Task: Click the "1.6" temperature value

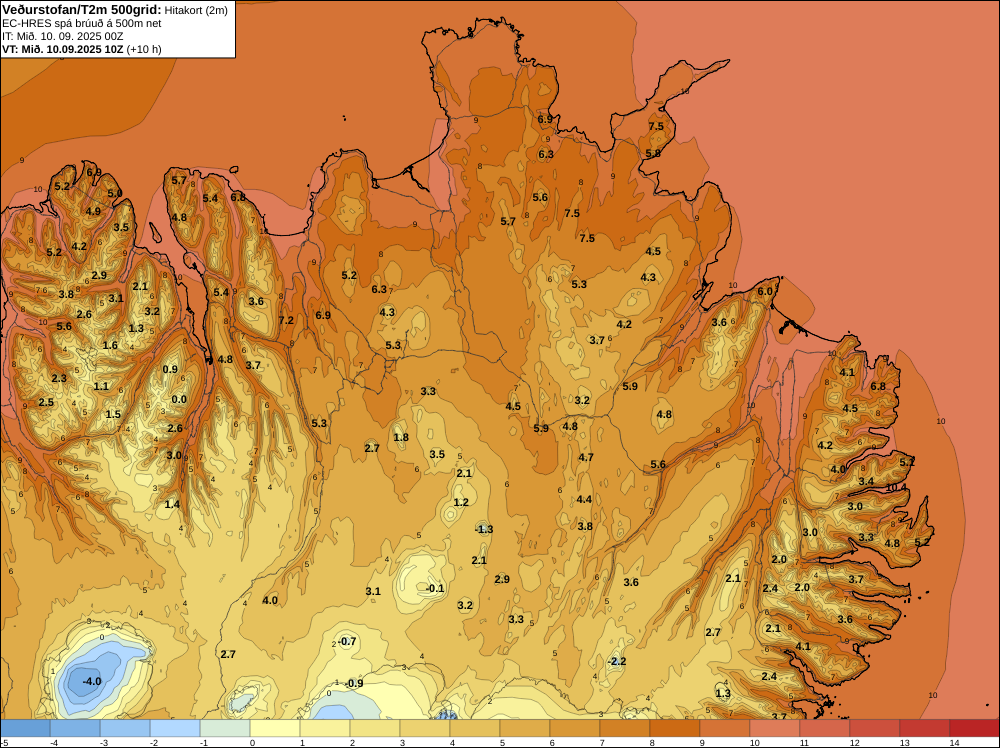Action: click(x=110, y=346)
